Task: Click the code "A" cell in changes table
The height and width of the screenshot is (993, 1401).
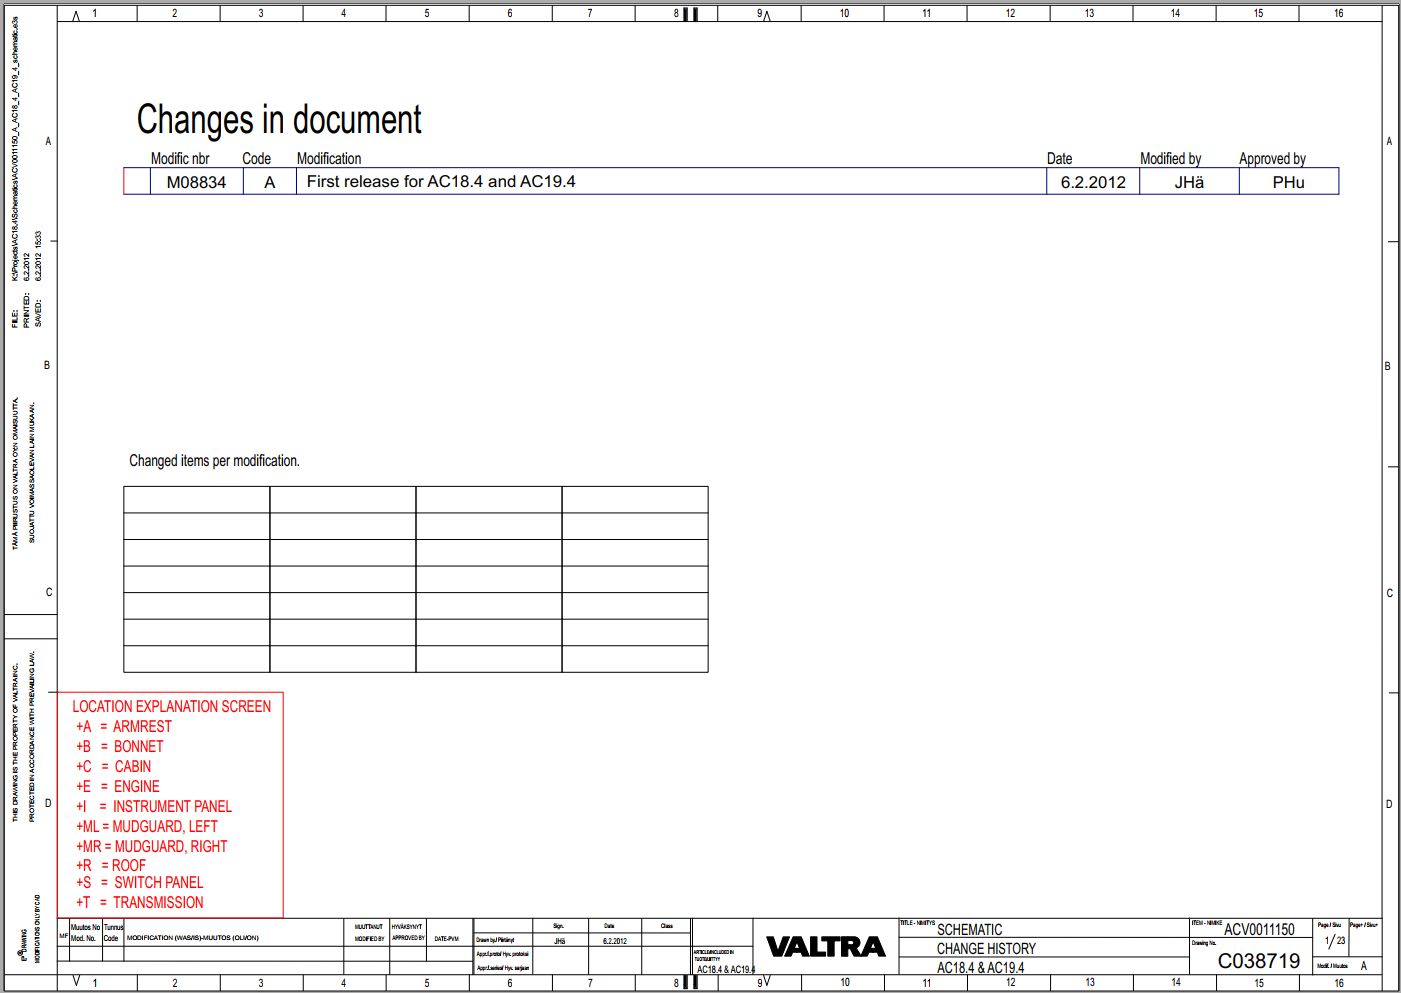Action: click(269, 182)
